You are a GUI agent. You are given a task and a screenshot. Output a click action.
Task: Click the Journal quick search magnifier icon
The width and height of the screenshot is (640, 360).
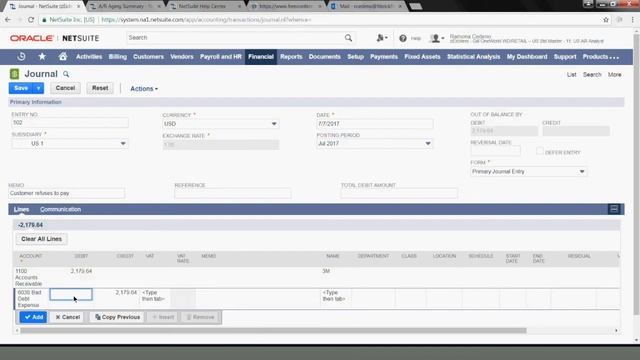click(x=66, y=74)
